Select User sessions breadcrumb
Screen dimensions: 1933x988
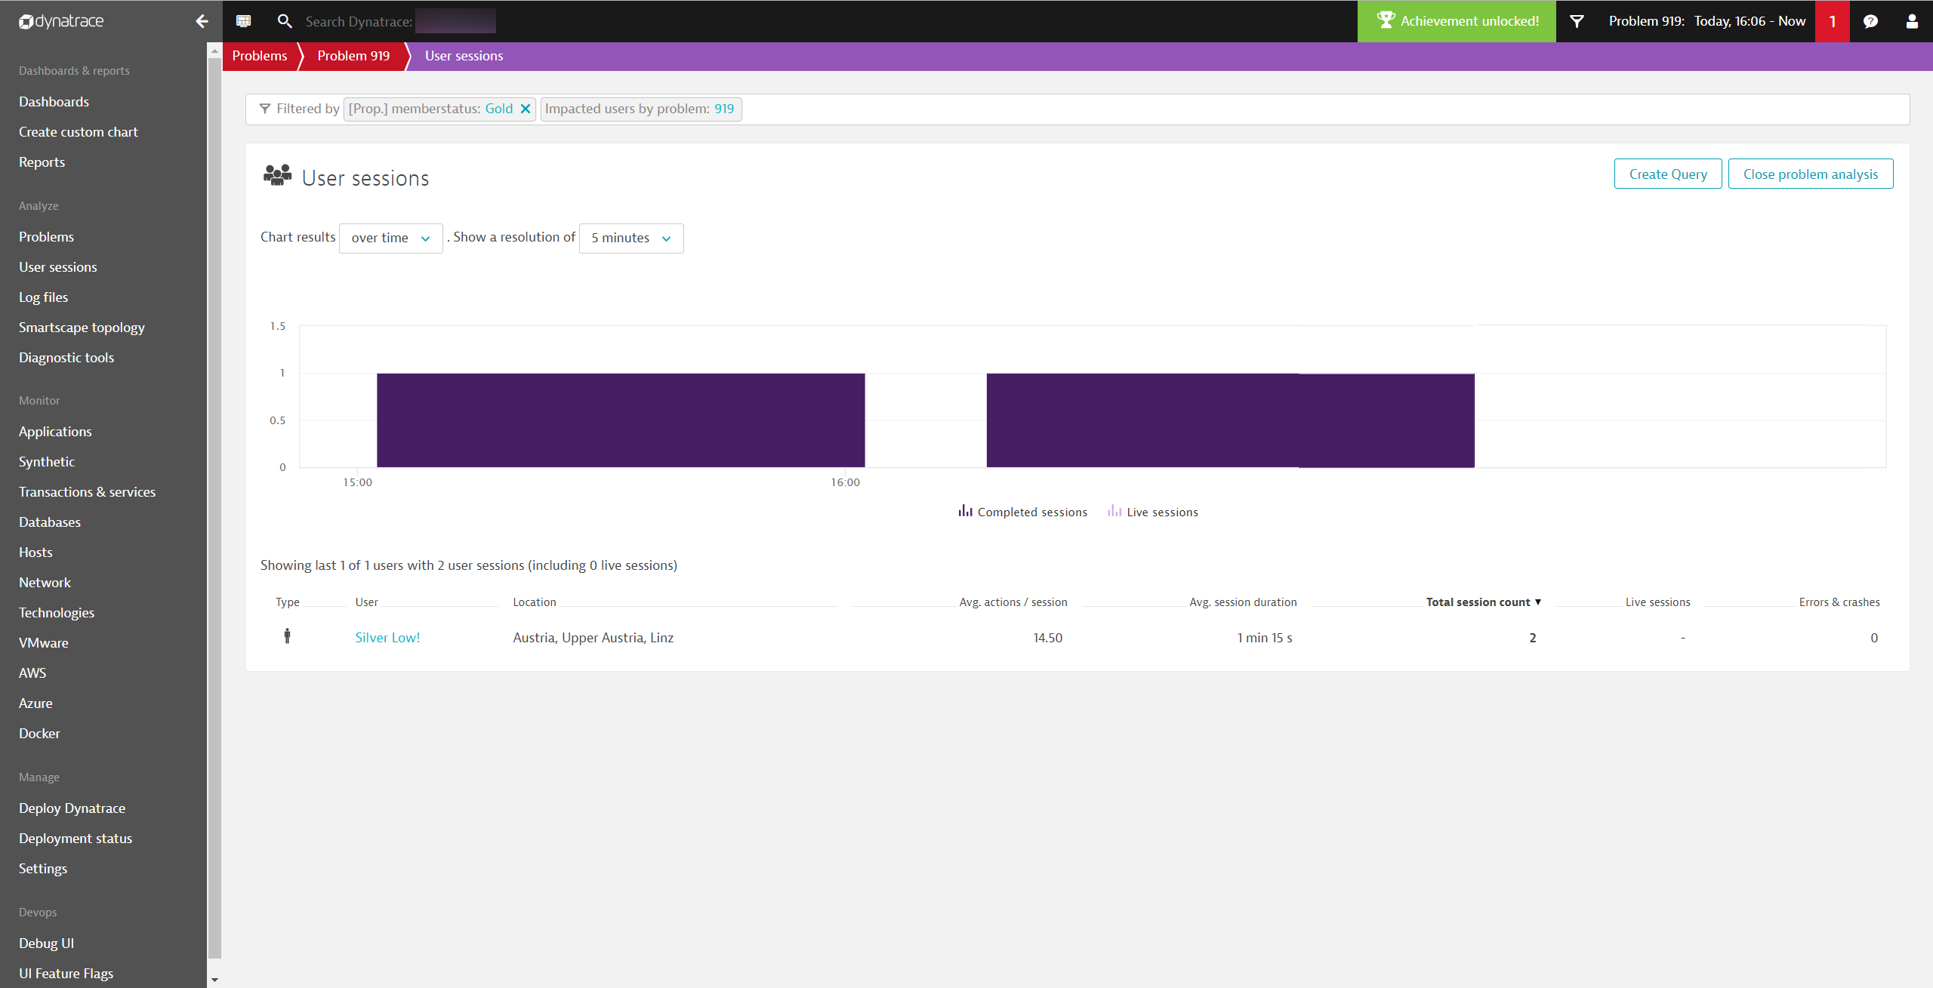[x=464, y=56]
